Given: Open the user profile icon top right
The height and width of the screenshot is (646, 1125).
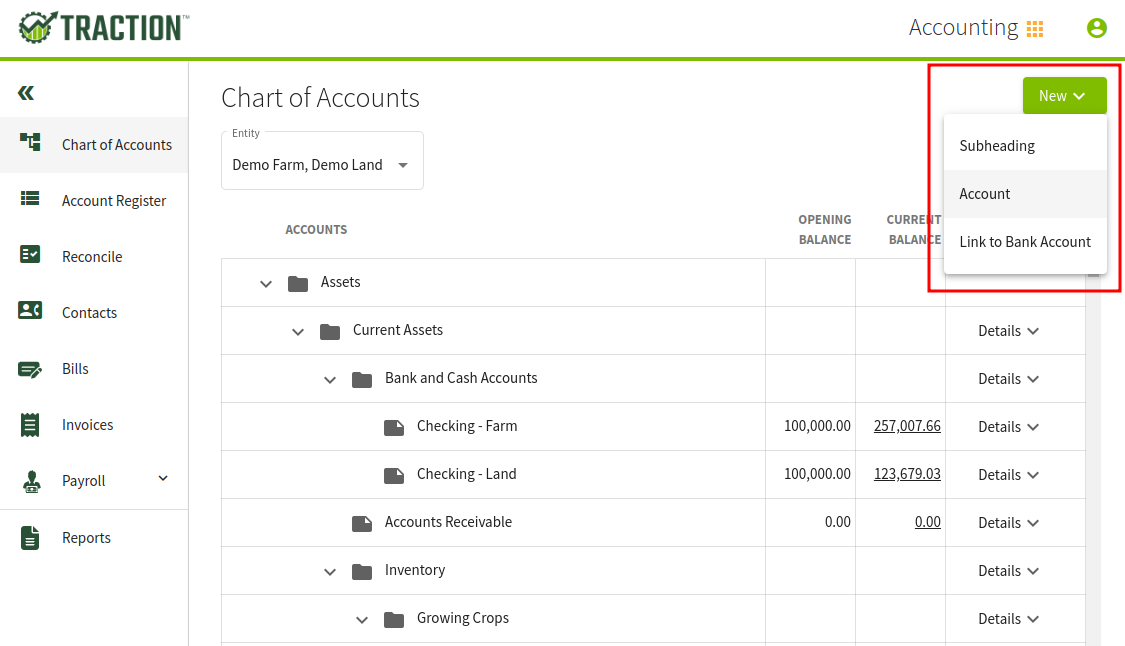Looking at the screenshot, I should 1096,28.
